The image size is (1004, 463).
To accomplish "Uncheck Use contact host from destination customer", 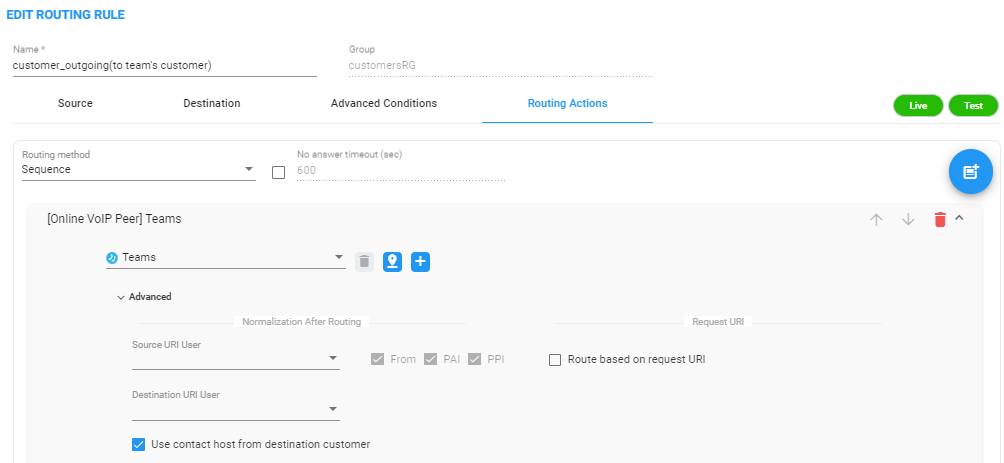I will pyautogui.click(x=138, y=444).
